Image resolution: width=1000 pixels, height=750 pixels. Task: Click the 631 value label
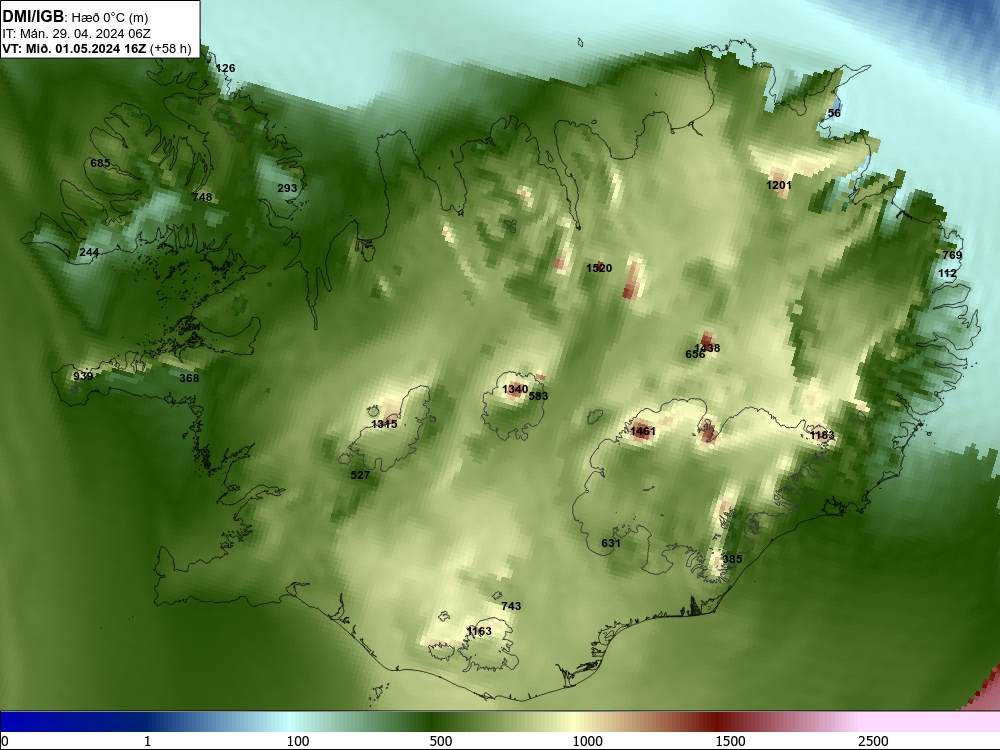(610, 543)
